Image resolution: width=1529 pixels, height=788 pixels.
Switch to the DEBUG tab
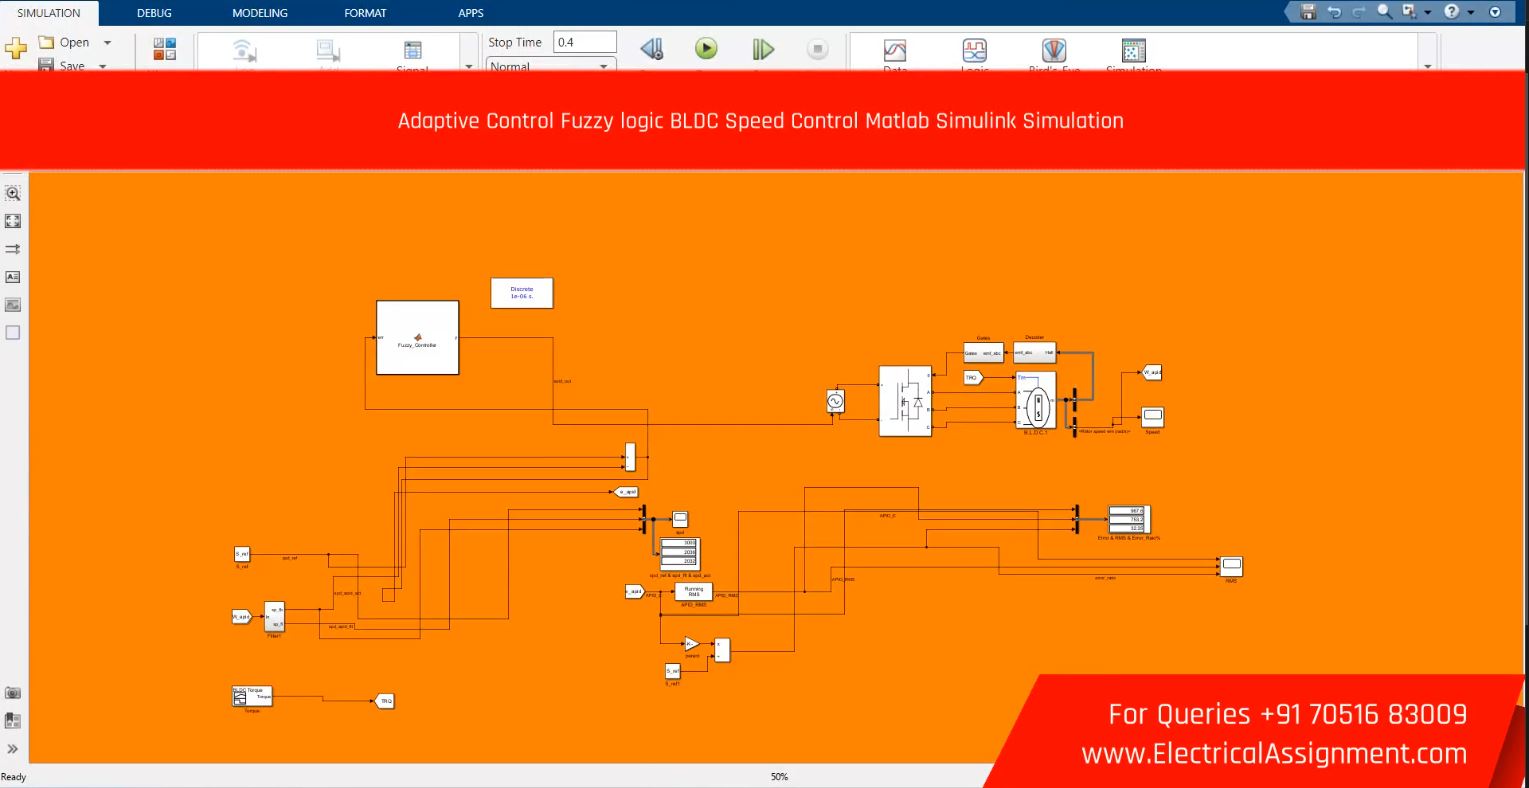click(x=154, y=13)
